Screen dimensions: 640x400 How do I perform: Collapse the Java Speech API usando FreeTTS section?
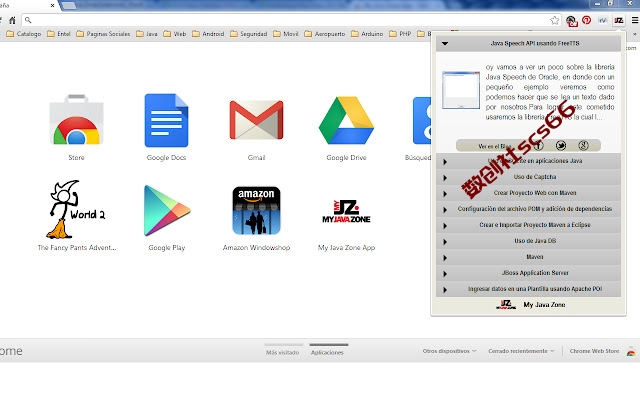528,43
